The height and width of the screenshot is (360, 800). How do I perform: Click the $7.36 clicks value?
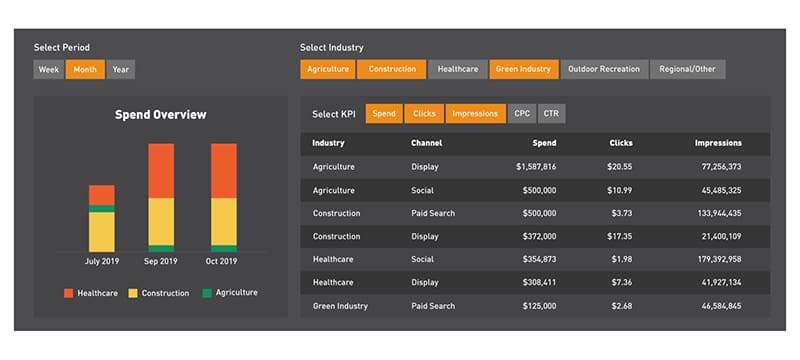point(622,282)
